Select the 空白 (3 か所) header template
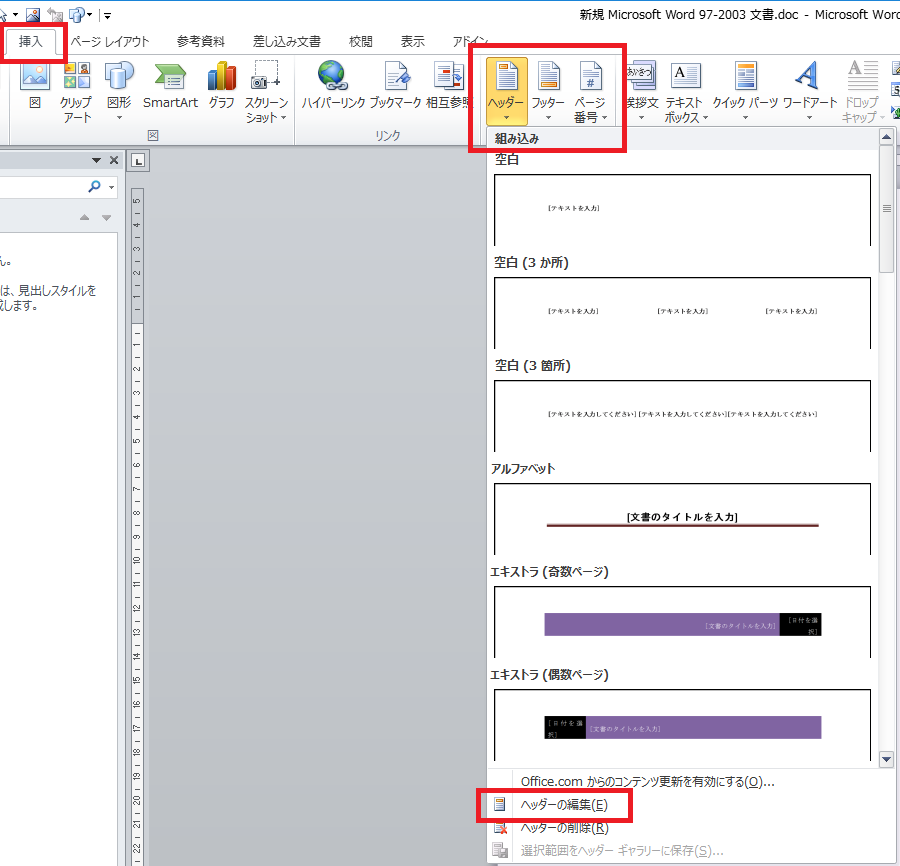900x866 pixels. point(682,313)
